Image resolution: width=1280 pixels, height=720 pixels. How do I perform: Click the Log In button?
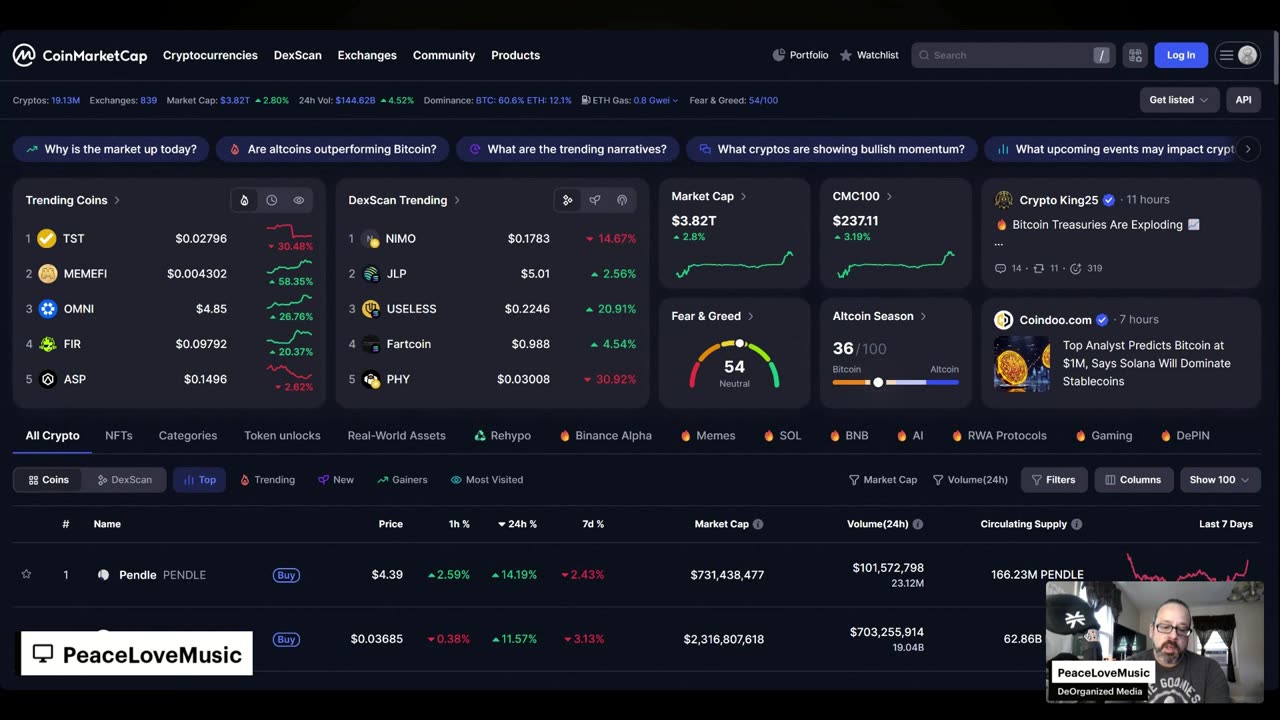[1181, 55]
